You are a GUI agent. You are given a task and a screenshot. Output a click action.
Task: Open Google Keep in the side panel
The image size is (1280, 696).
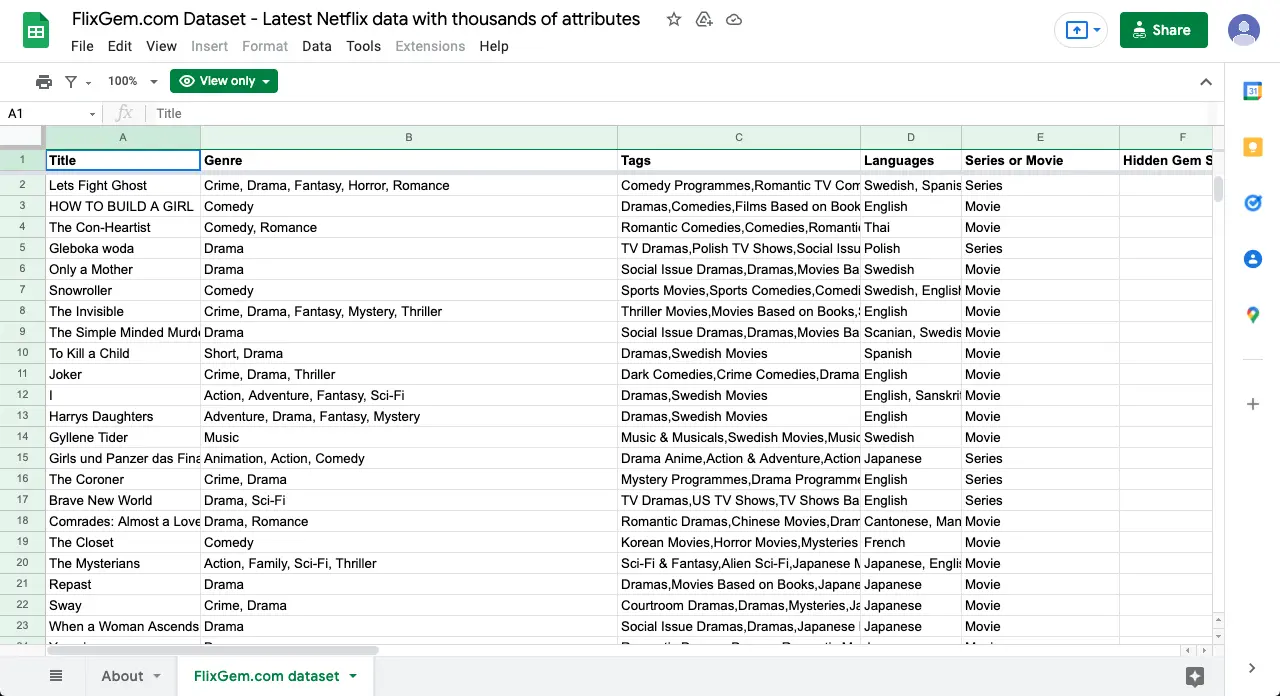pyautogui.click(x=1252, y=147)
